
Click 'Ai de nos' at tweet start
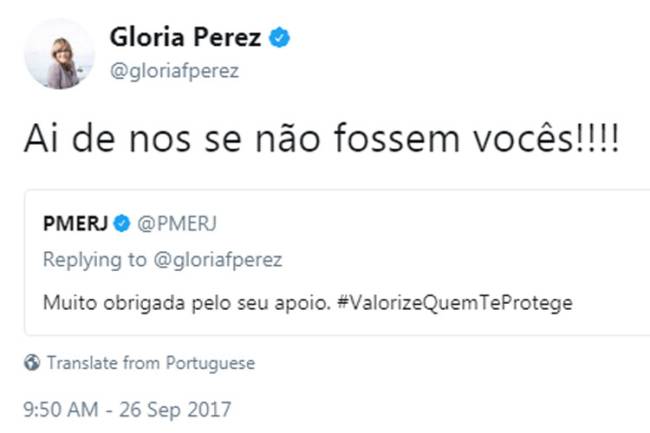(x=91, y=140)
